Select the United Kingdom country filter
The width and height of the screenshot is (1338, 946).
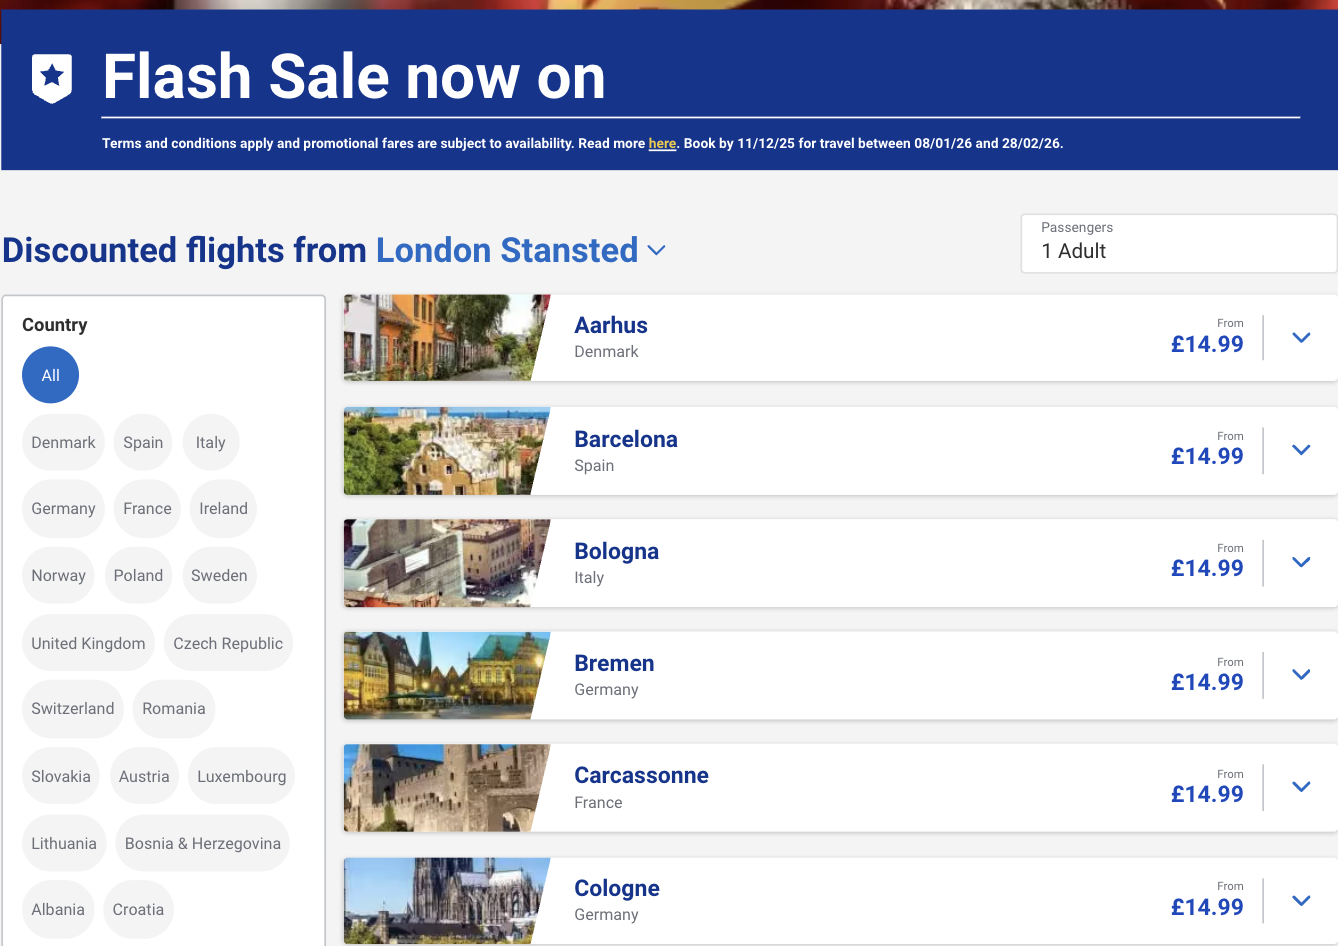point(88,642)
